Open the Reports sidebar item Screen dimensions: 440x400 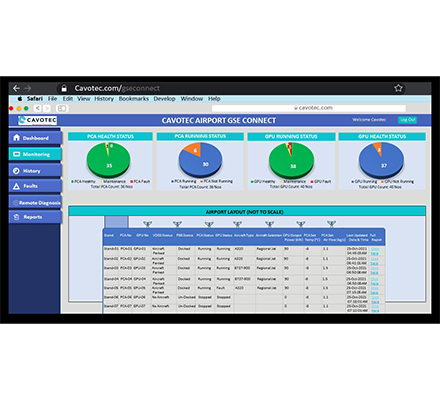pyautogui.click(x=35, y=217)
